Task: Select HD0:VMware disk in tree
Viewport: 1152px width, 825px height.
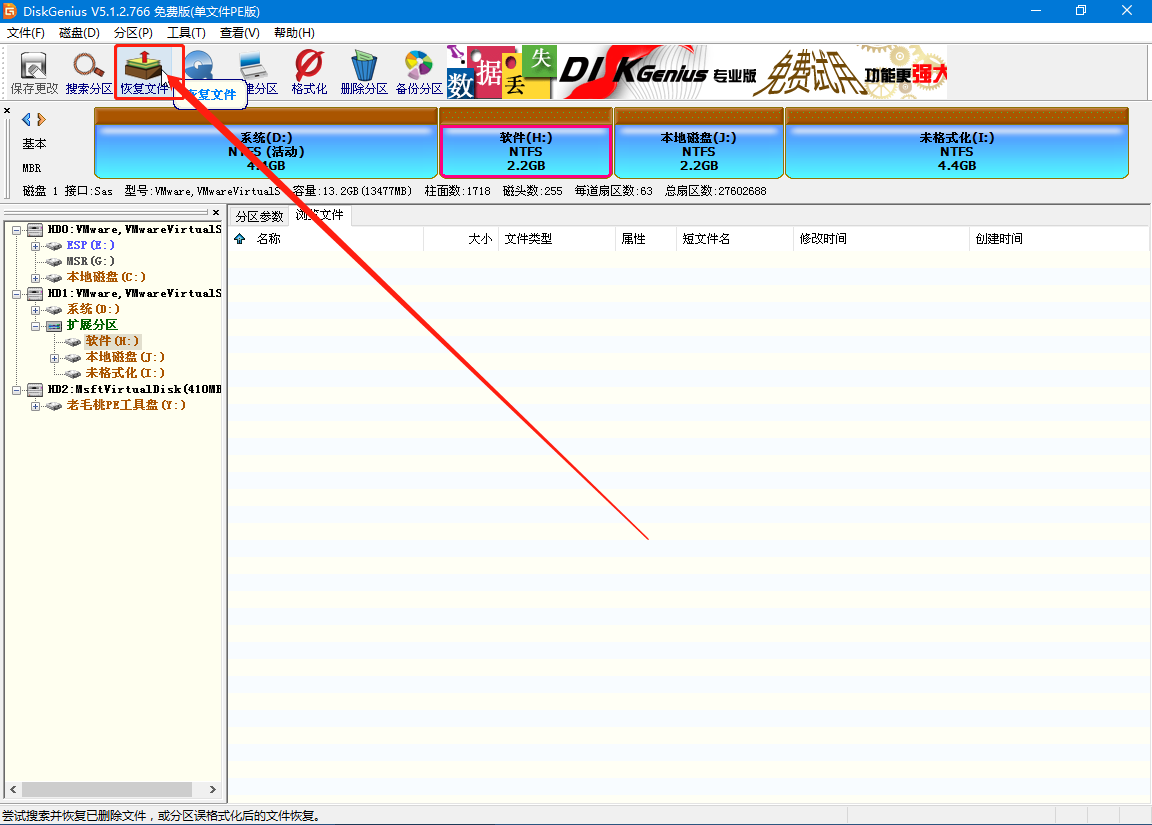Action: click(134, 229)
